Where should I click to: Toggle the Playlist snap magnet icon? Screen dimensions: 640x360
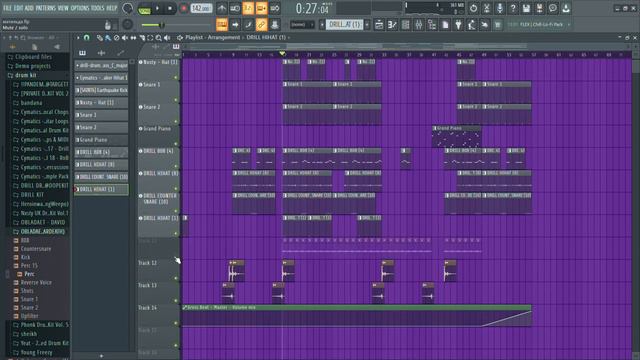(87, 38)
